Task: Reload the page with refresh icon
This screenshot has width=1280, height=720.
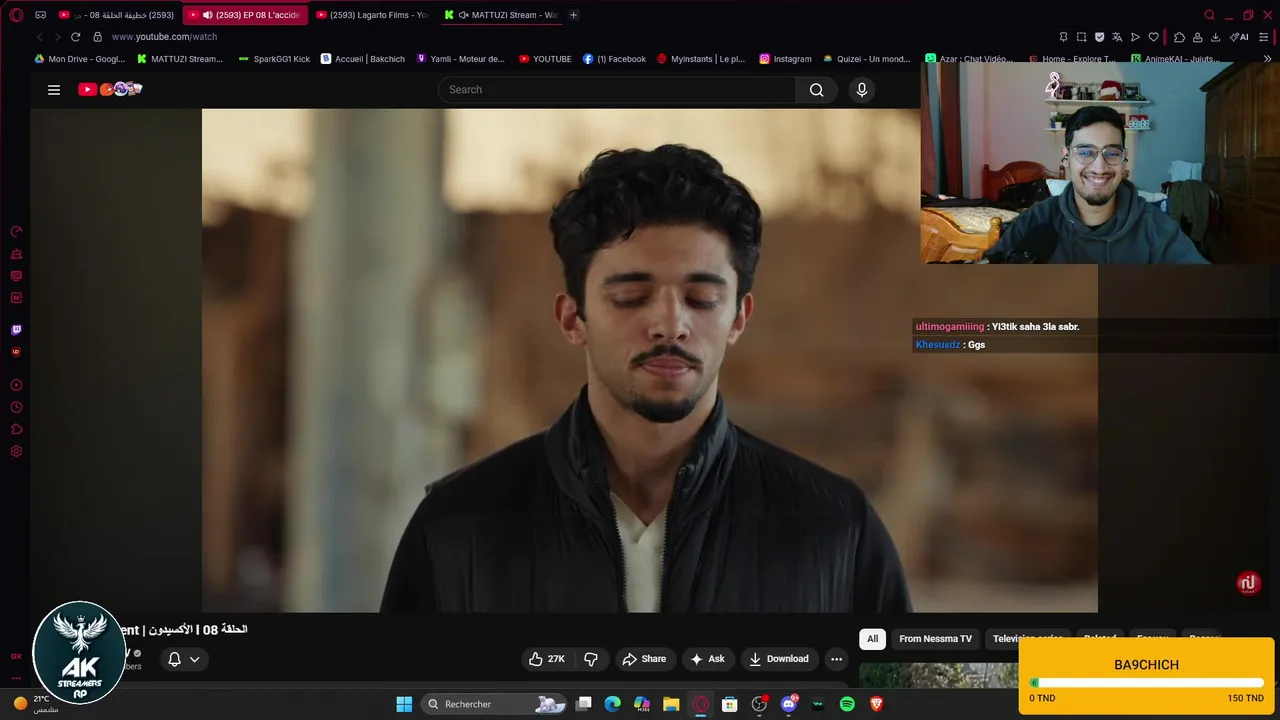Action: point(75,37)
